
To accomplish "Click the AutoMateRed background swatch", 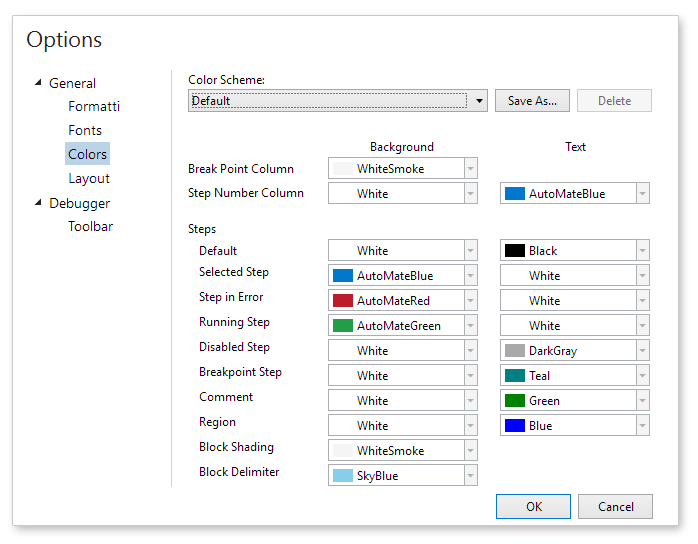I will click(x=343, y=301).
